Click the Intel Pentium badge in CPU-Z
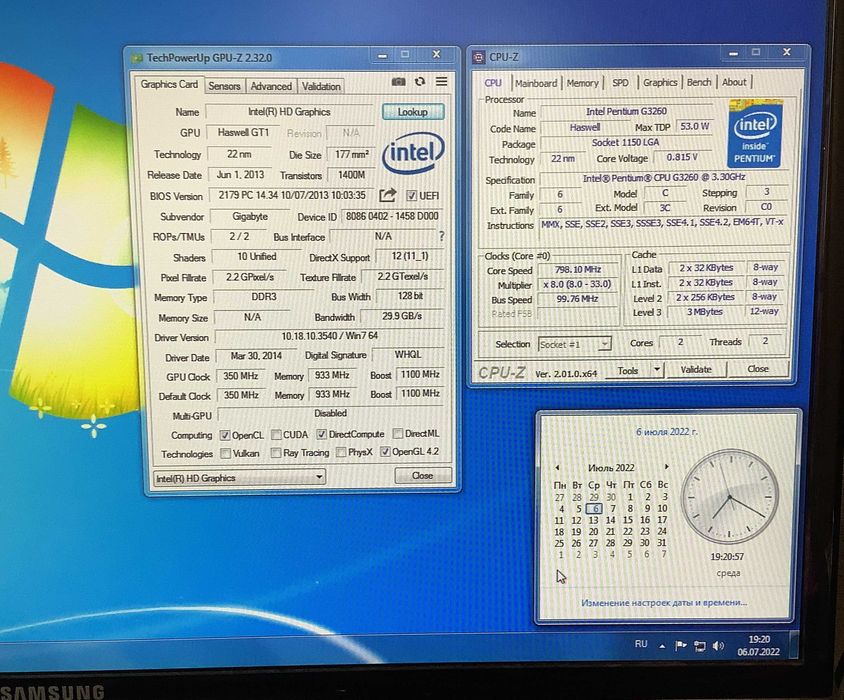 754,134
